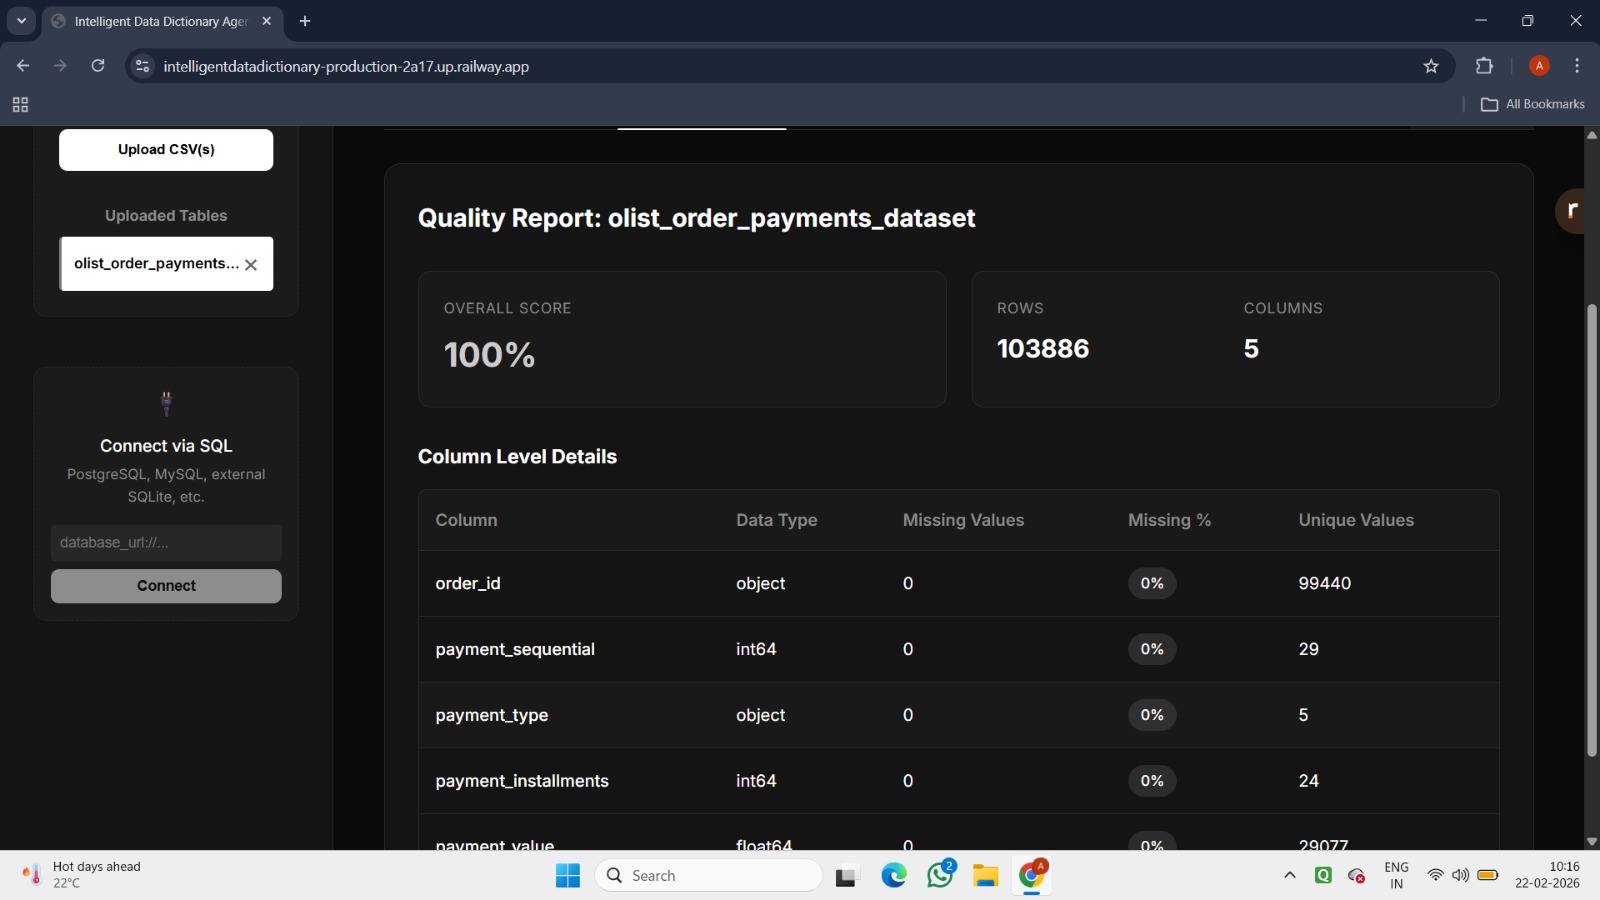Select the payment_type row name

coord(491,715)
